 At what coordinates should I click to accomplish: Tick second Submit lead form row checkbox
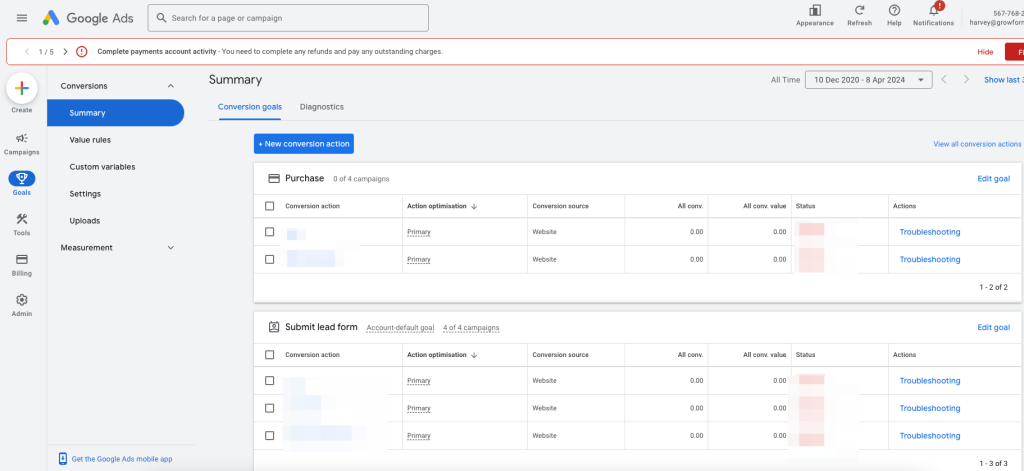pyautogui.click(x=270, y=408)
